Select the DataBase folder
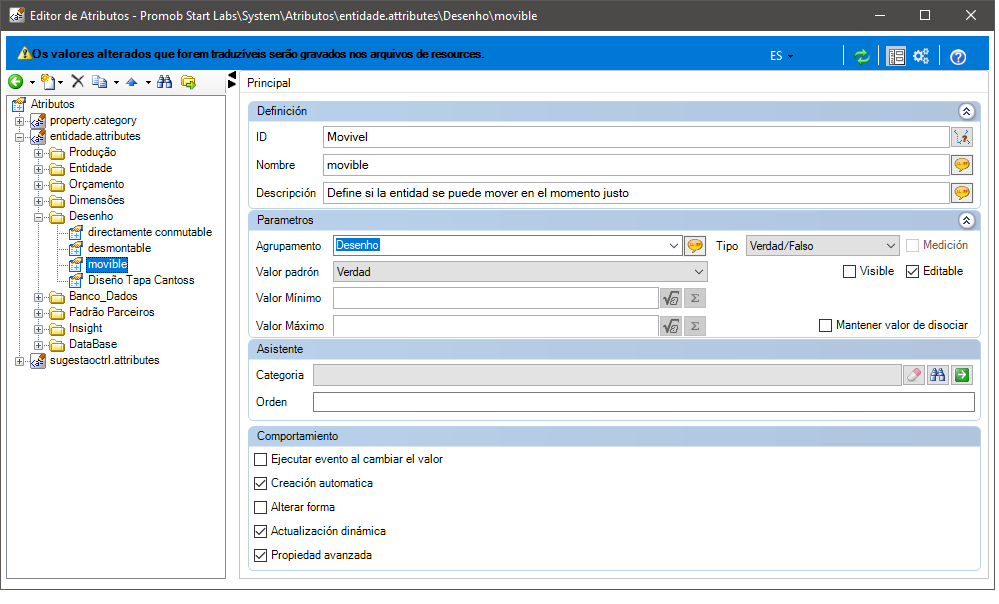This screenshot has height=604, width=999. click(93, 344)
